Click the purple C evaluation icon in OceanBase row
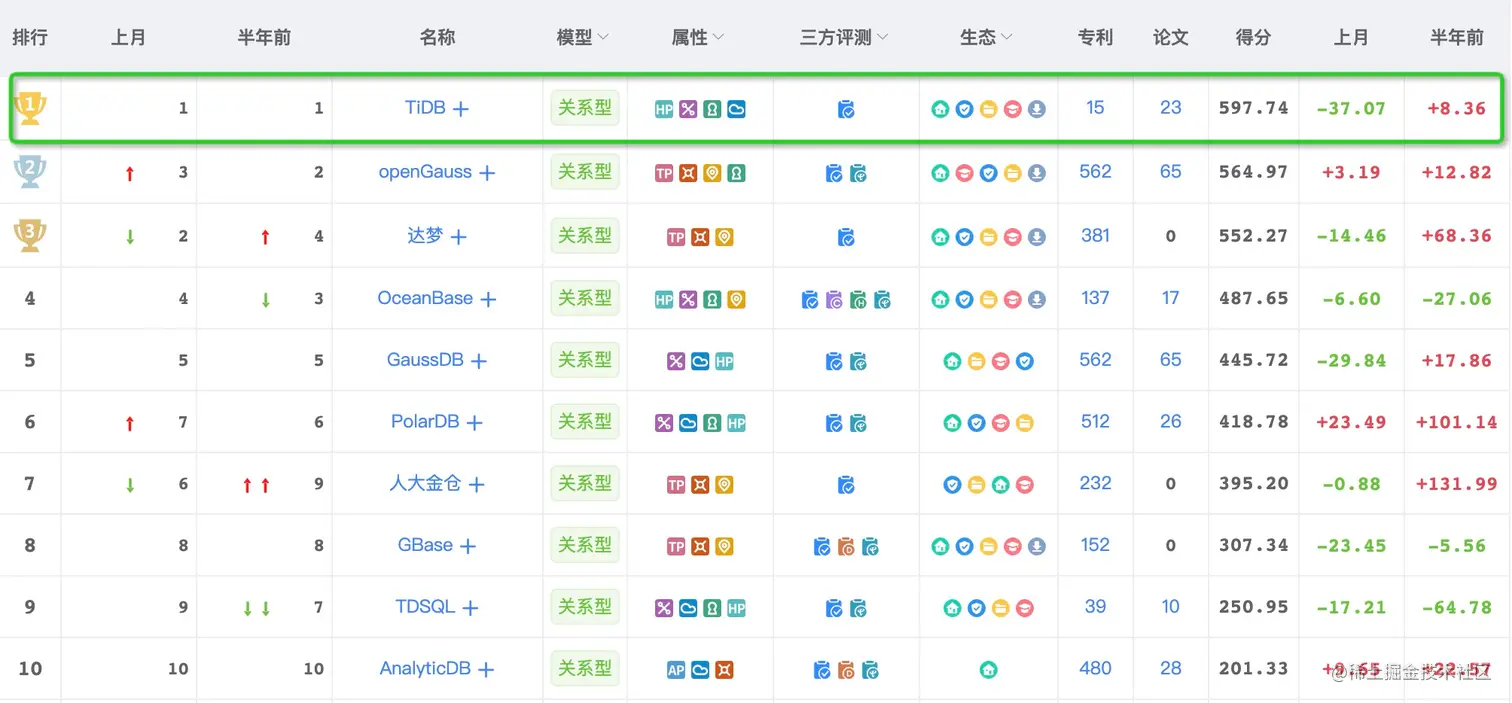Image resolution: width=1512 pixels, height=703 pixels. tap(834, 299)
